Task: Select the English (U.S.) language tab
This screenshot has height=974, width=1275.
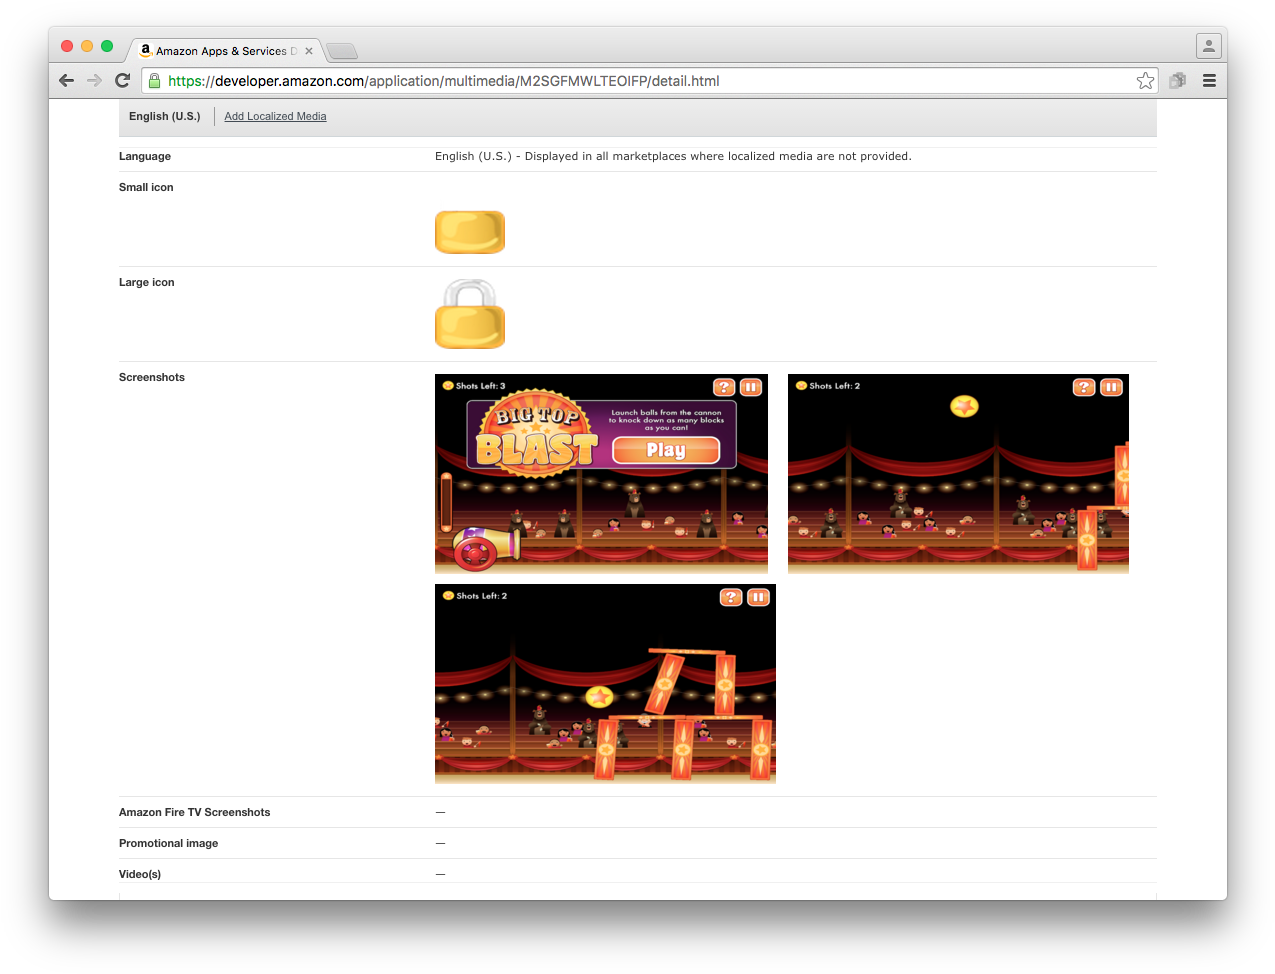Action: 164,116
